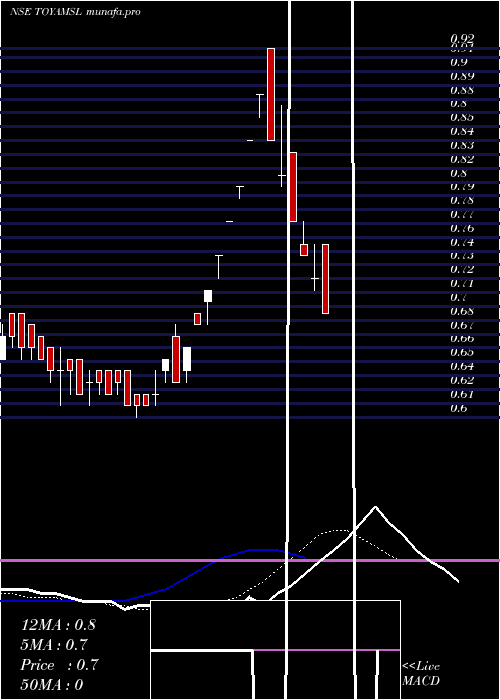Click the last red candle on the right
The width and height of the screenshot is (500, 700).
tap(325, 279)
